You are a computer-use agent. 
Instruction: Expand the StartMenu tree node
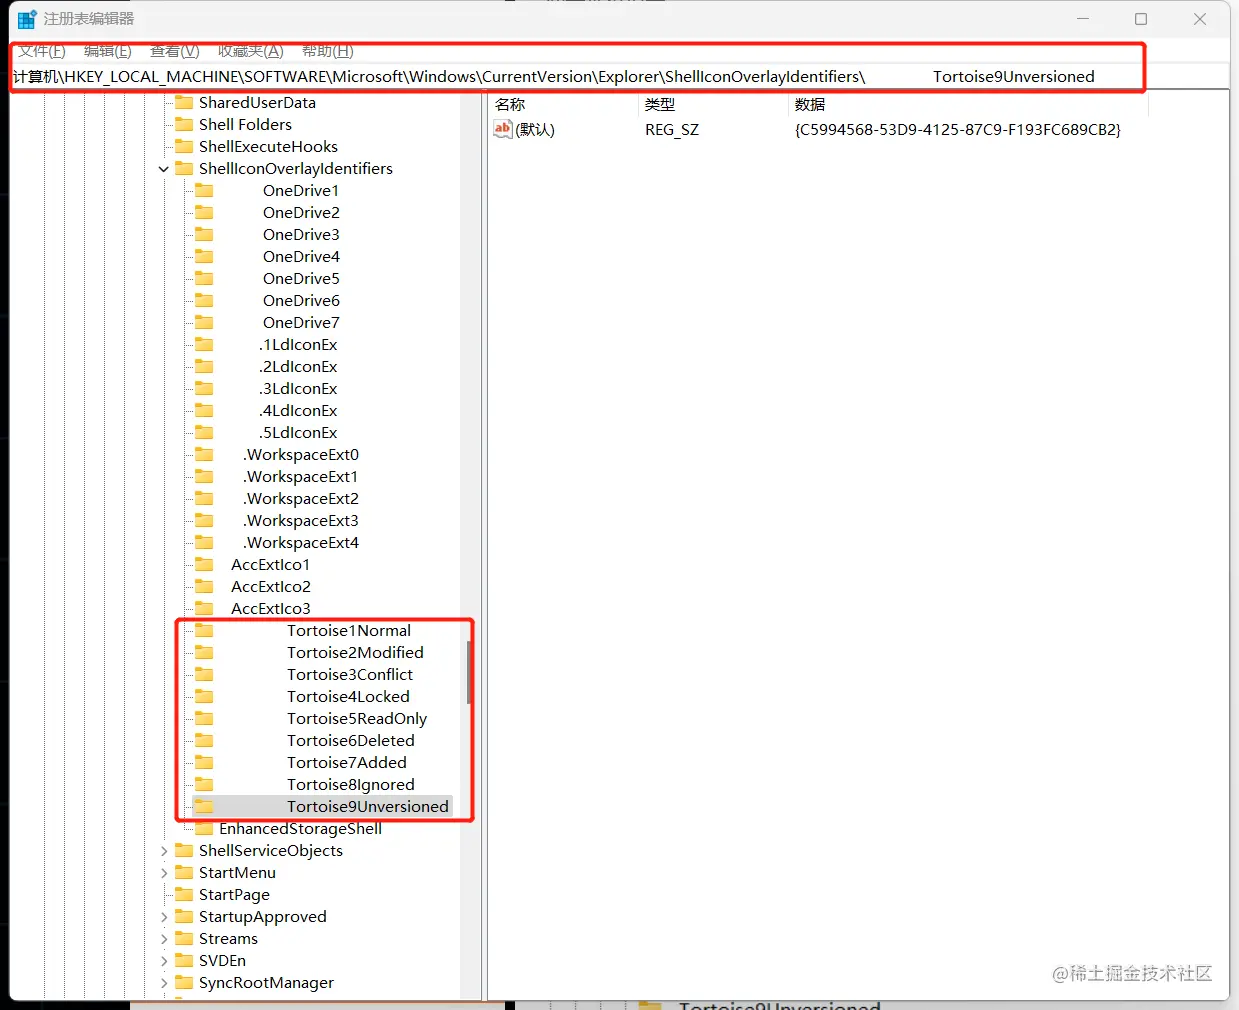pyautogui.click(x=164, y=873)
